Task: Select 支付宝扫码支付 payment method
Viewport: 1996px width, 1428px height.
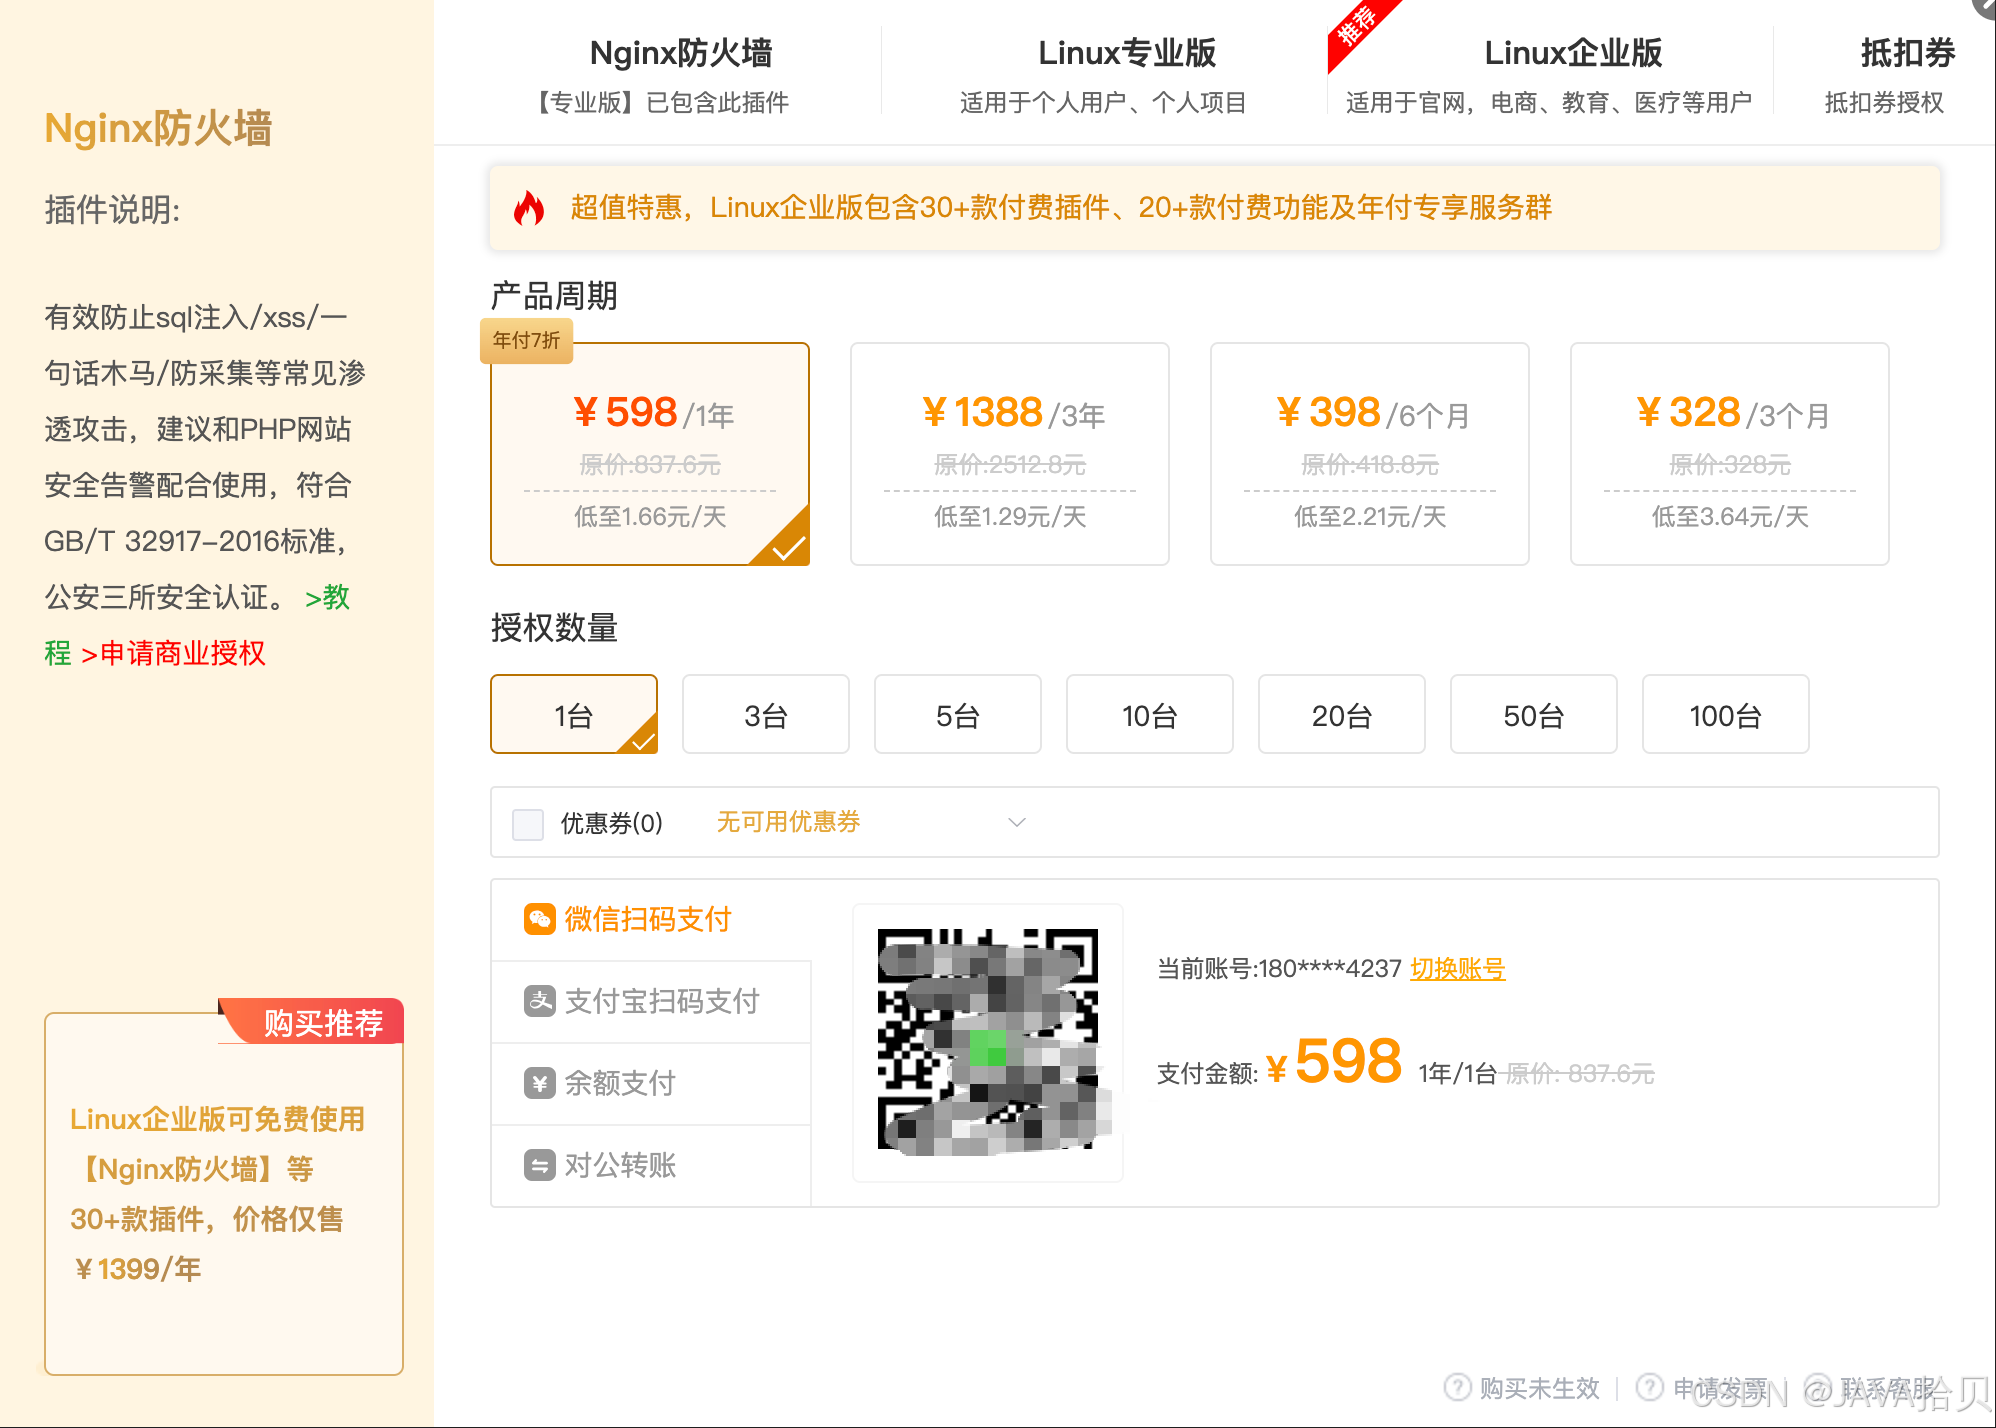Action: [651, 1002]
